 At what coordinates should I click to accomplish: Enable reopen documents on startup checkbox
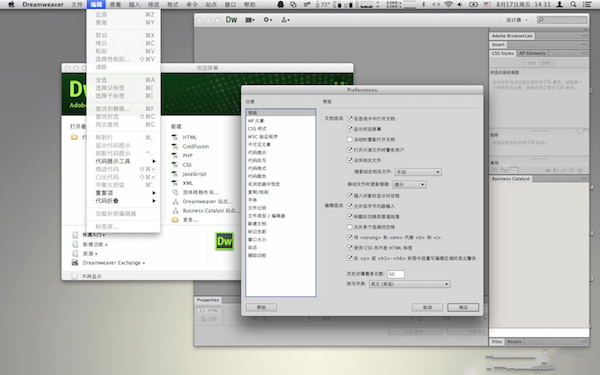(349, 139)
